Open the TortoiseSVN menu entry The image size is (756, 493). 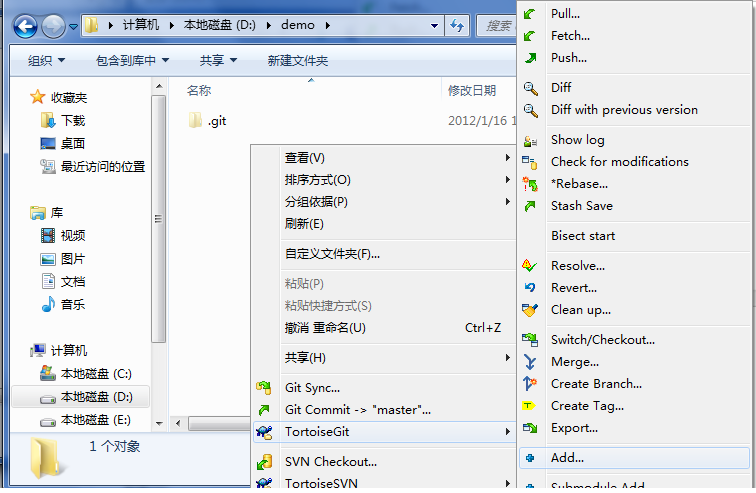point(384,483)
